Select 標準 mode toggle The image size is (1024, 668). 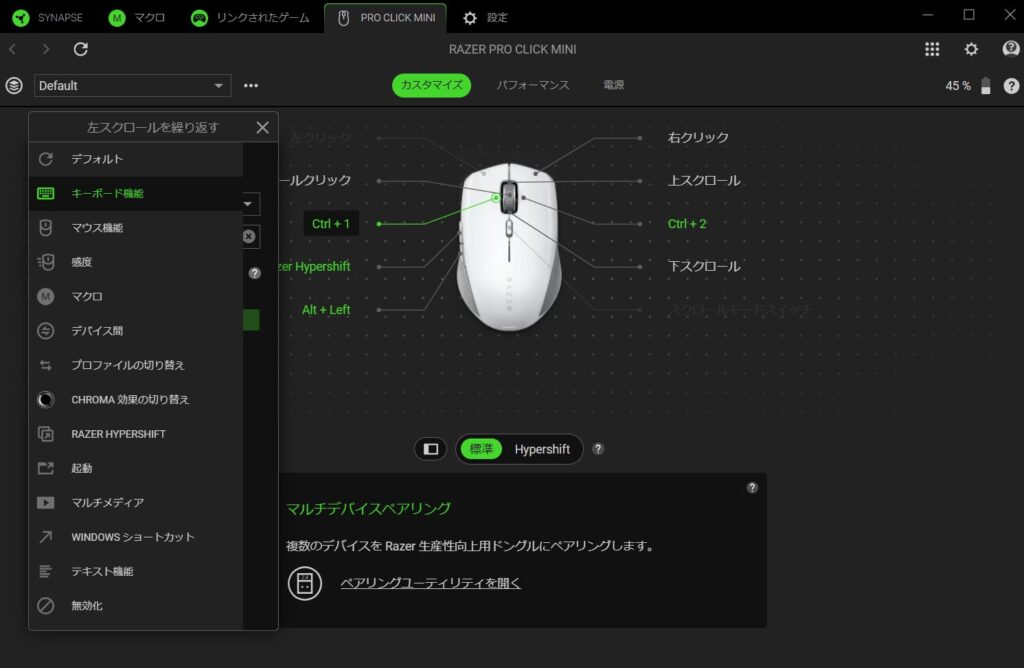481,449
